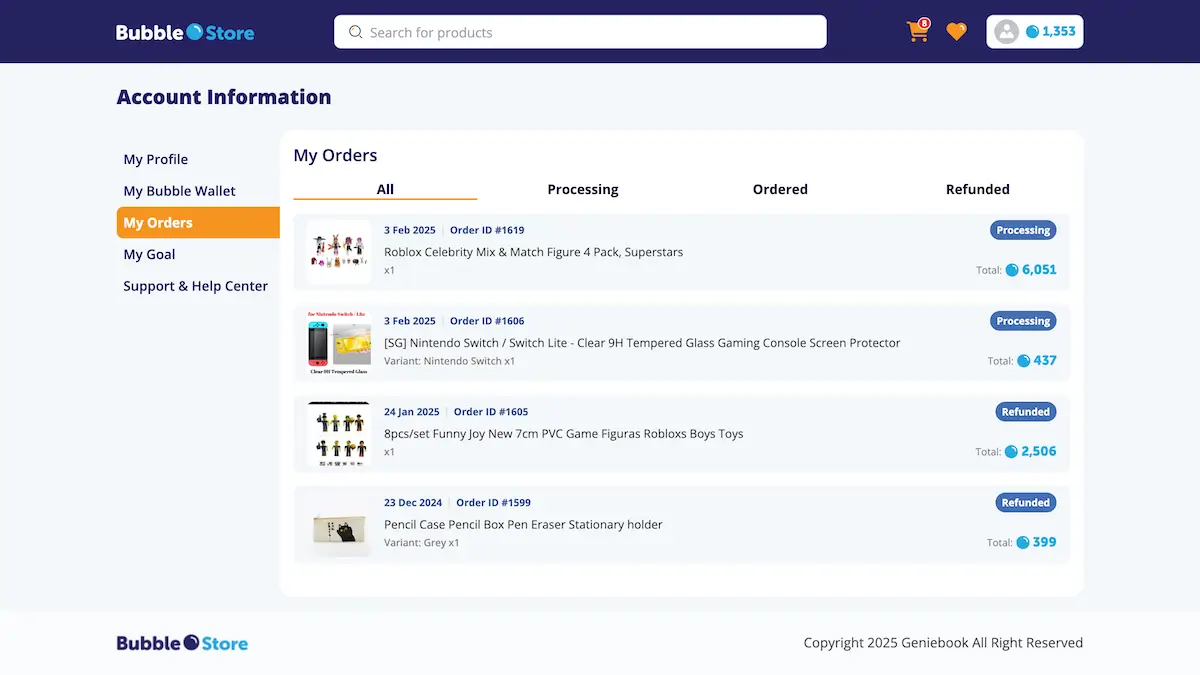Viewport: 1200px width, 675px height.
Task: Select the All orders tab
Action: (385, 189)
